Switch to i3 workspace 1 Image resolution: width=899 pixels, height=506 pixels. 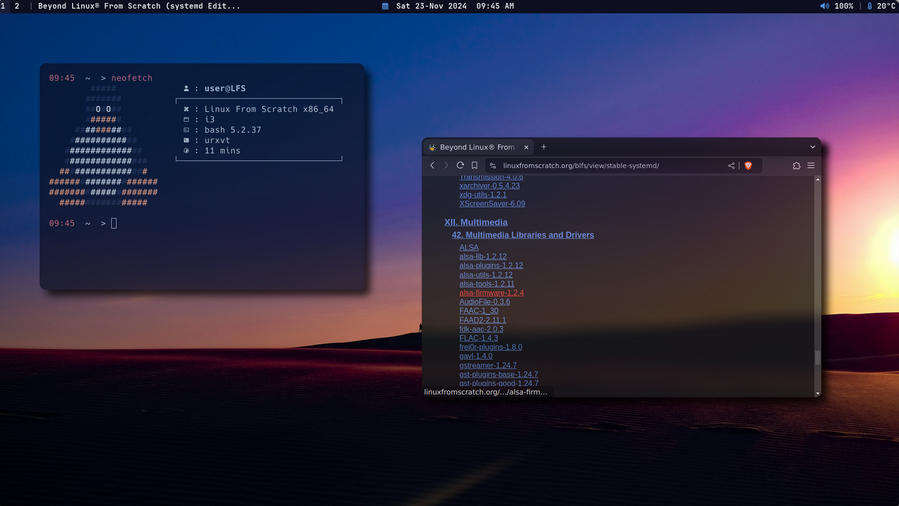(x=3, y=6)
